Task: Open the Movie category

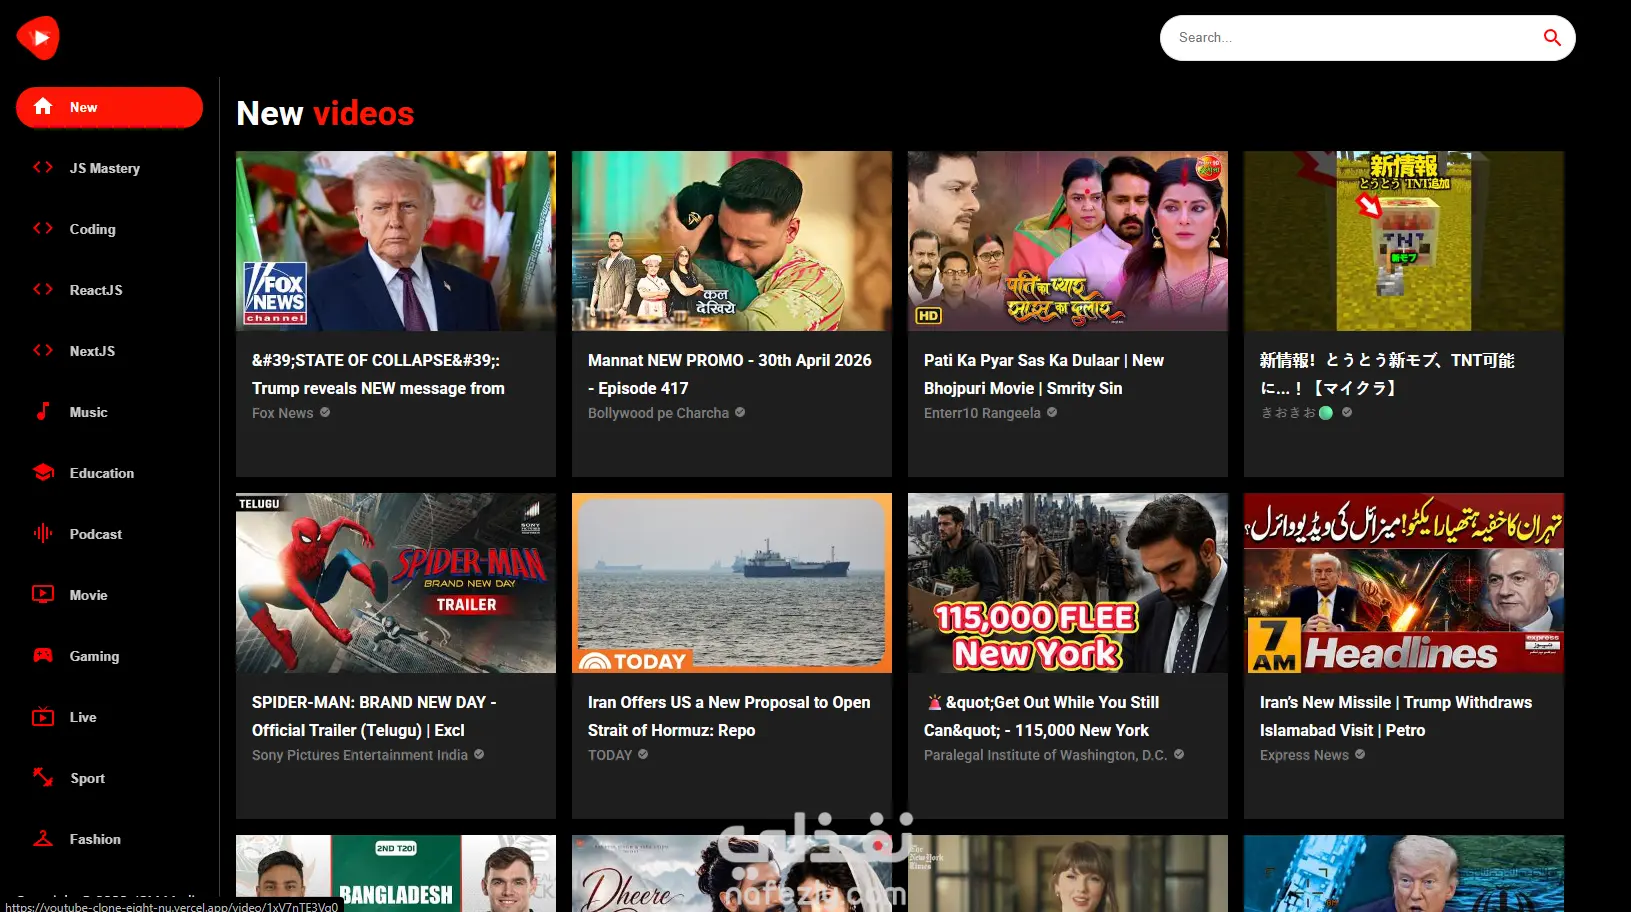Action: (x=109, y=595)
